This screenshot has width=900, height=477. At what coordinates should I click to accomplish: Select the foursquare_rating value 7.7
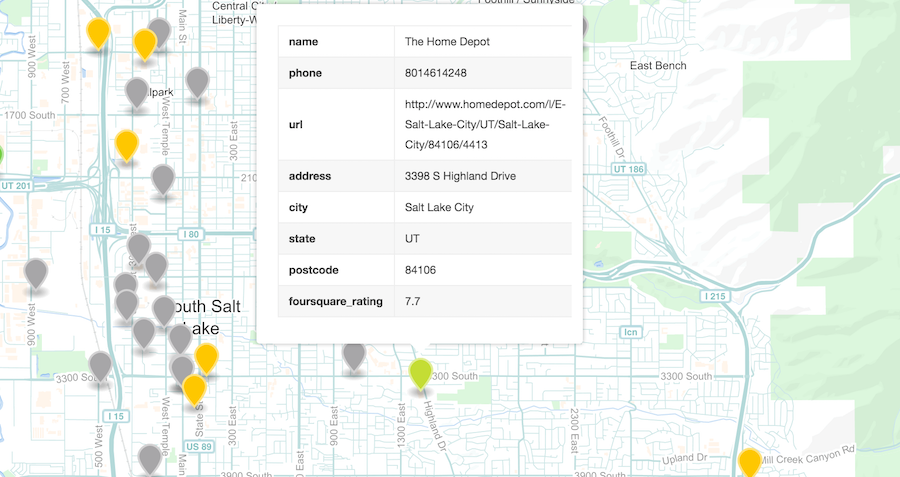(x=413, y=301)
